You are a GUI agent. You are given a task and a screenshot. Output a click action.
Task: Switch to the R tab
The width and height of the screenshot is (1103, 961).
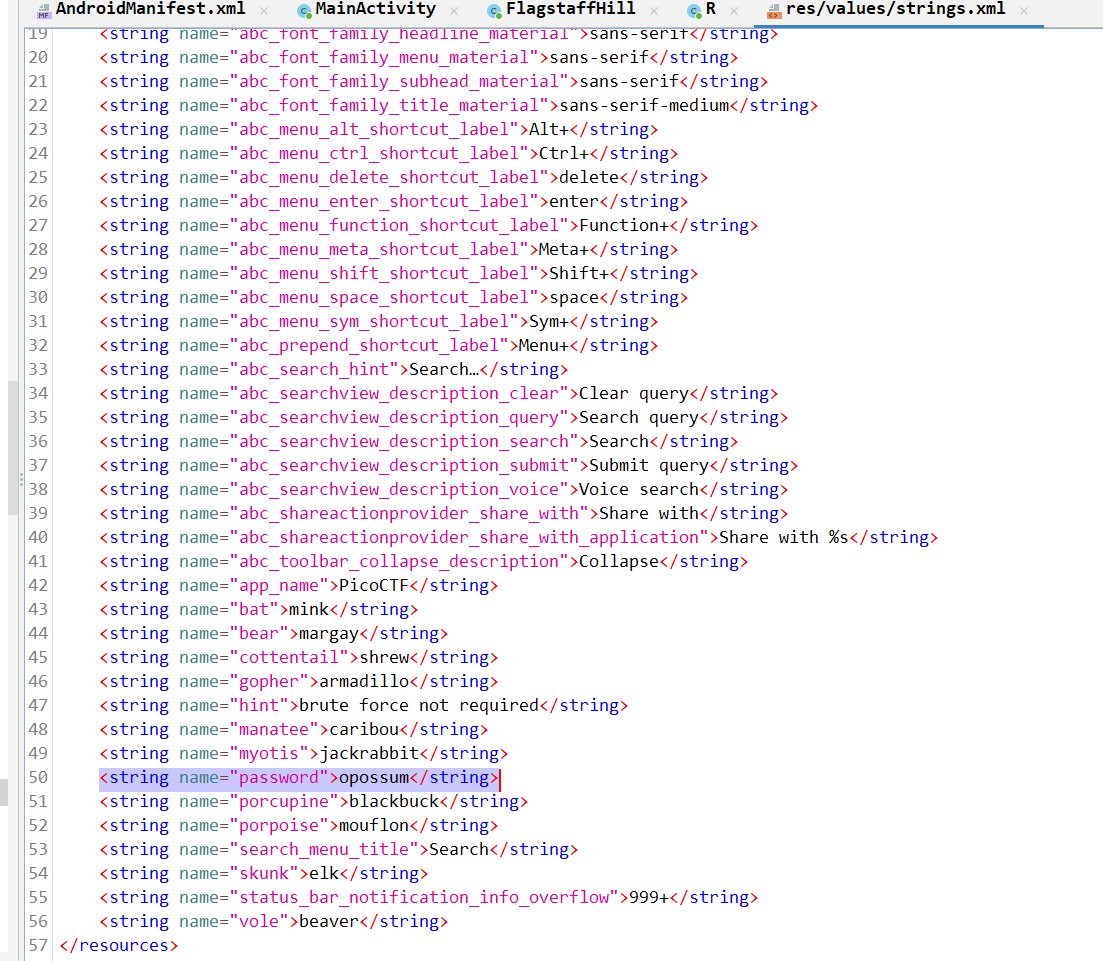coord(710,10)
